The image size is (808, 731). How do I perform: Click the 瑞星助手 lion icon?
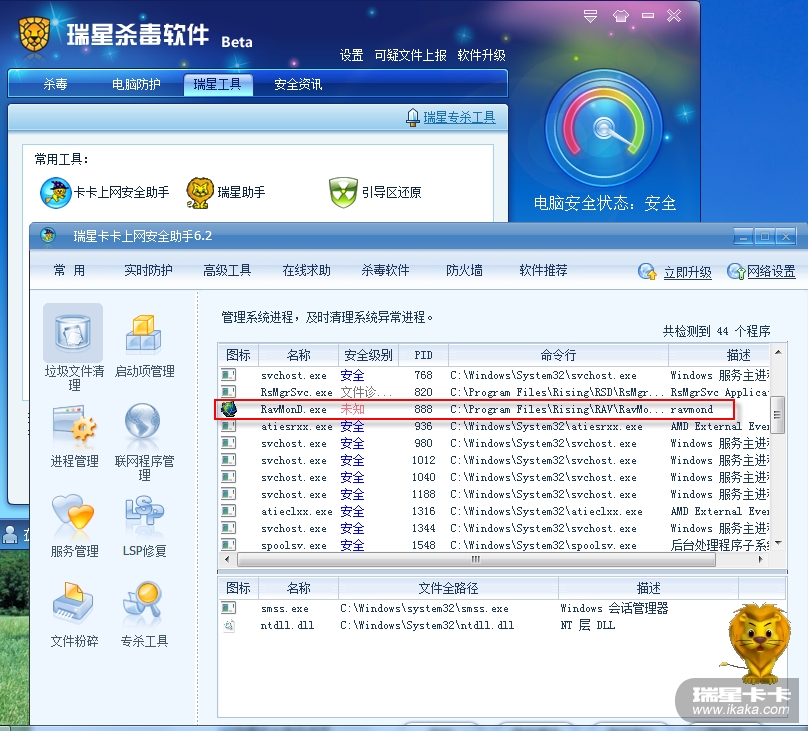tap(200, 193)
